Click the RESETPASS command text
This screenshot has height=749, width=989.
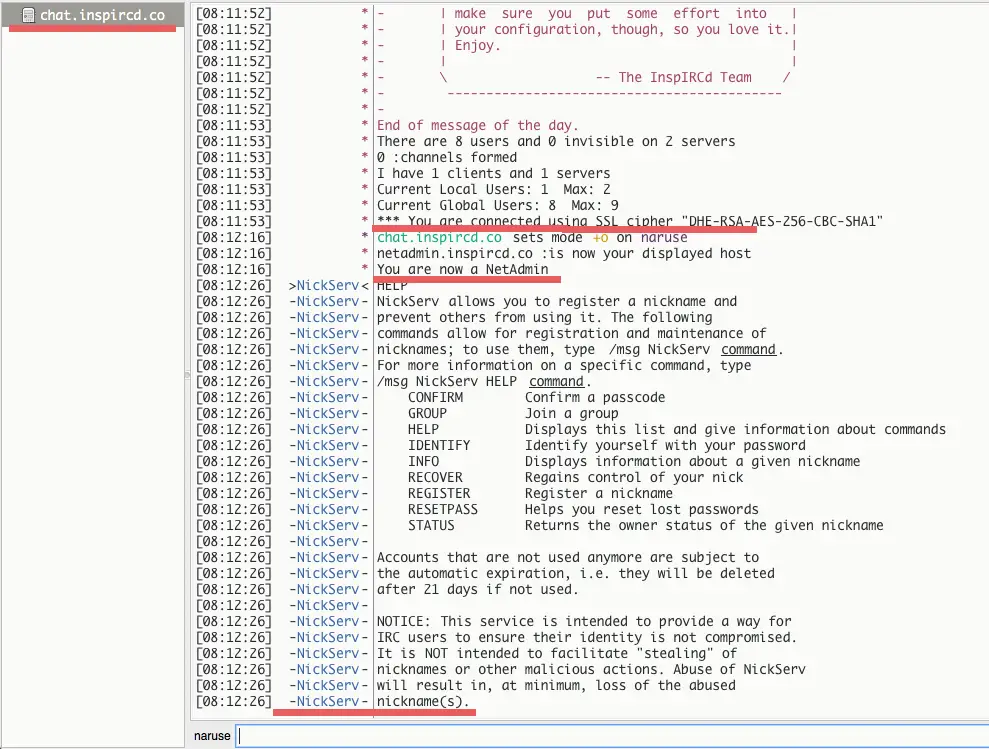tap(443, 509)
